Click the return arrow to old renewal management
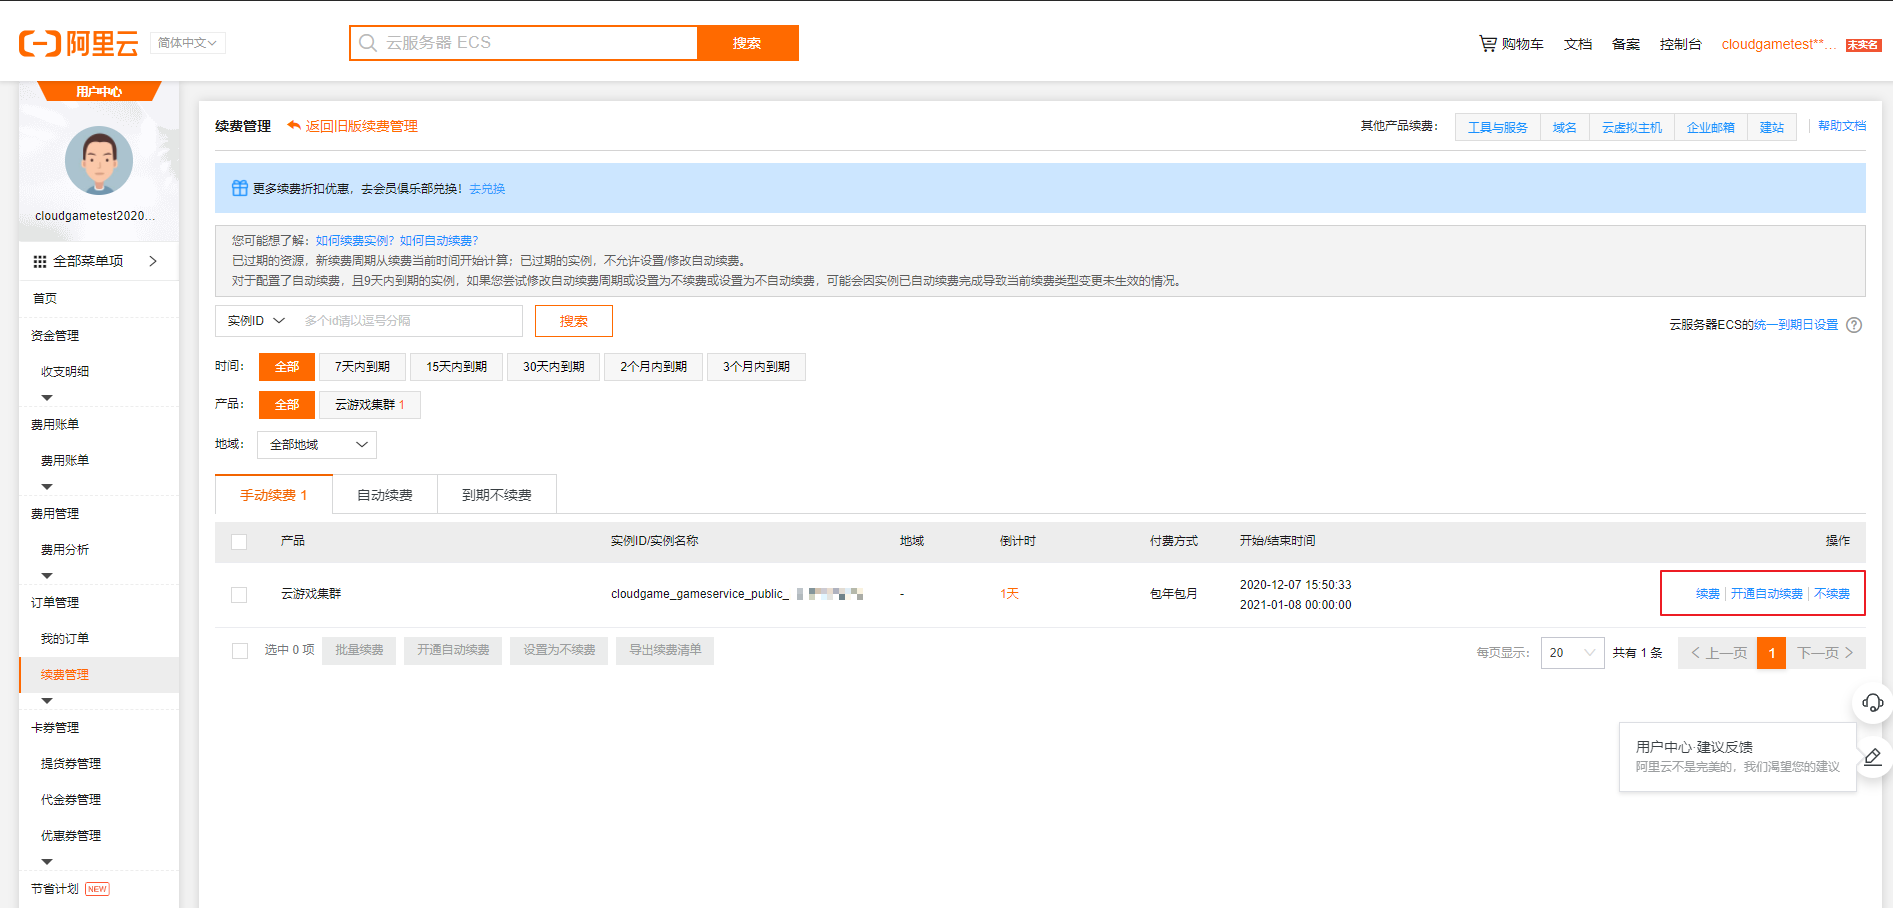 coord(294,125)
